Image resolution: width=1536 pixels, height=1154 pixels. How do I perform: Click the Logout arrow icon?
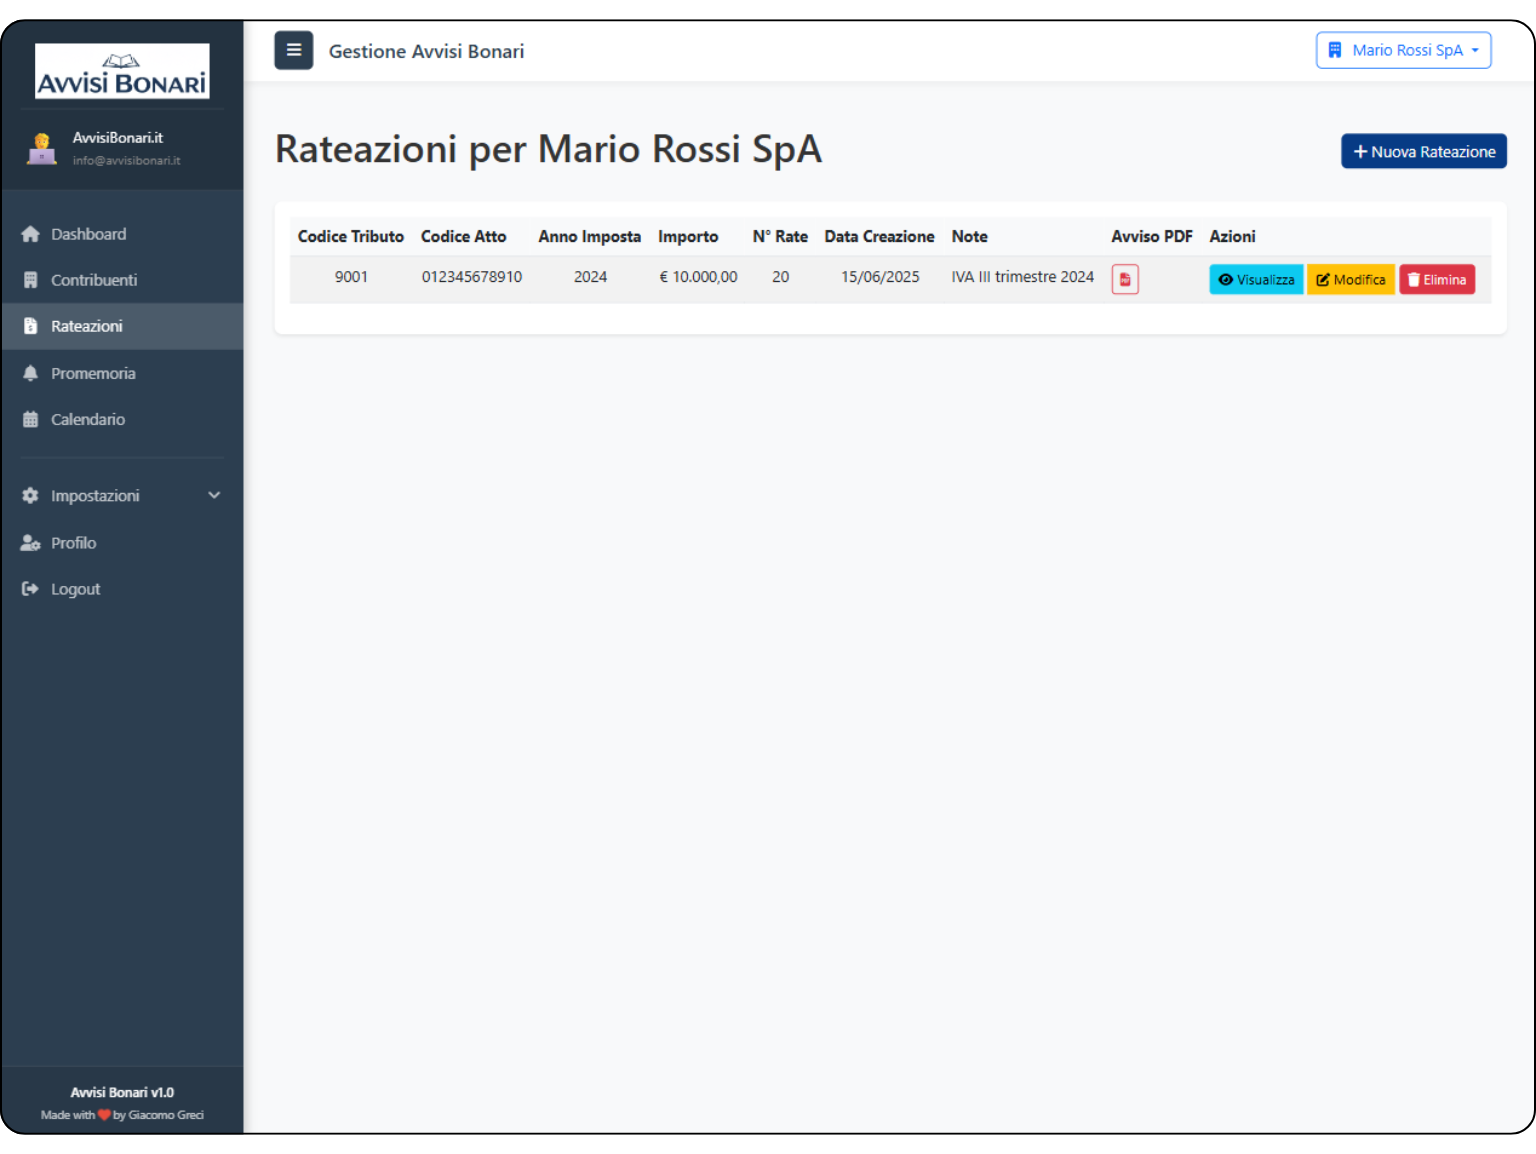[31, 589]
